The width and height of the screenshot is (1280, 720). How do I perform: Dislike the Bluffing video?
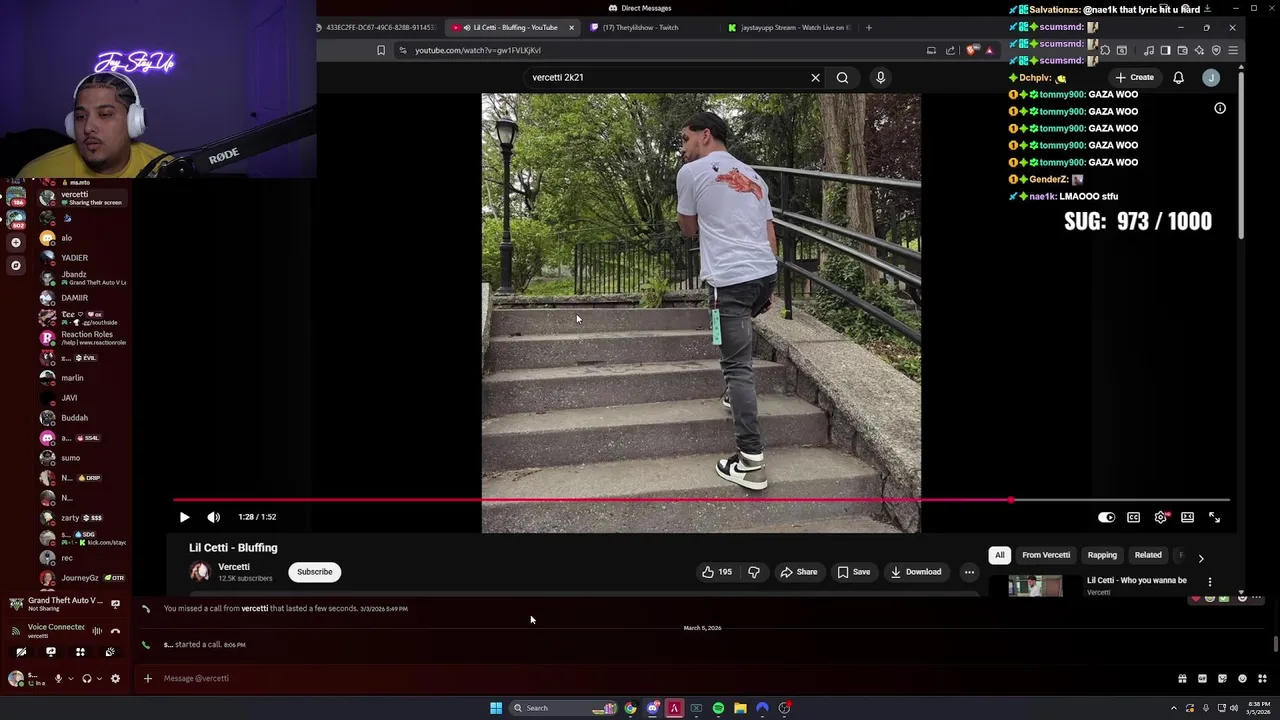click(754, 572)
